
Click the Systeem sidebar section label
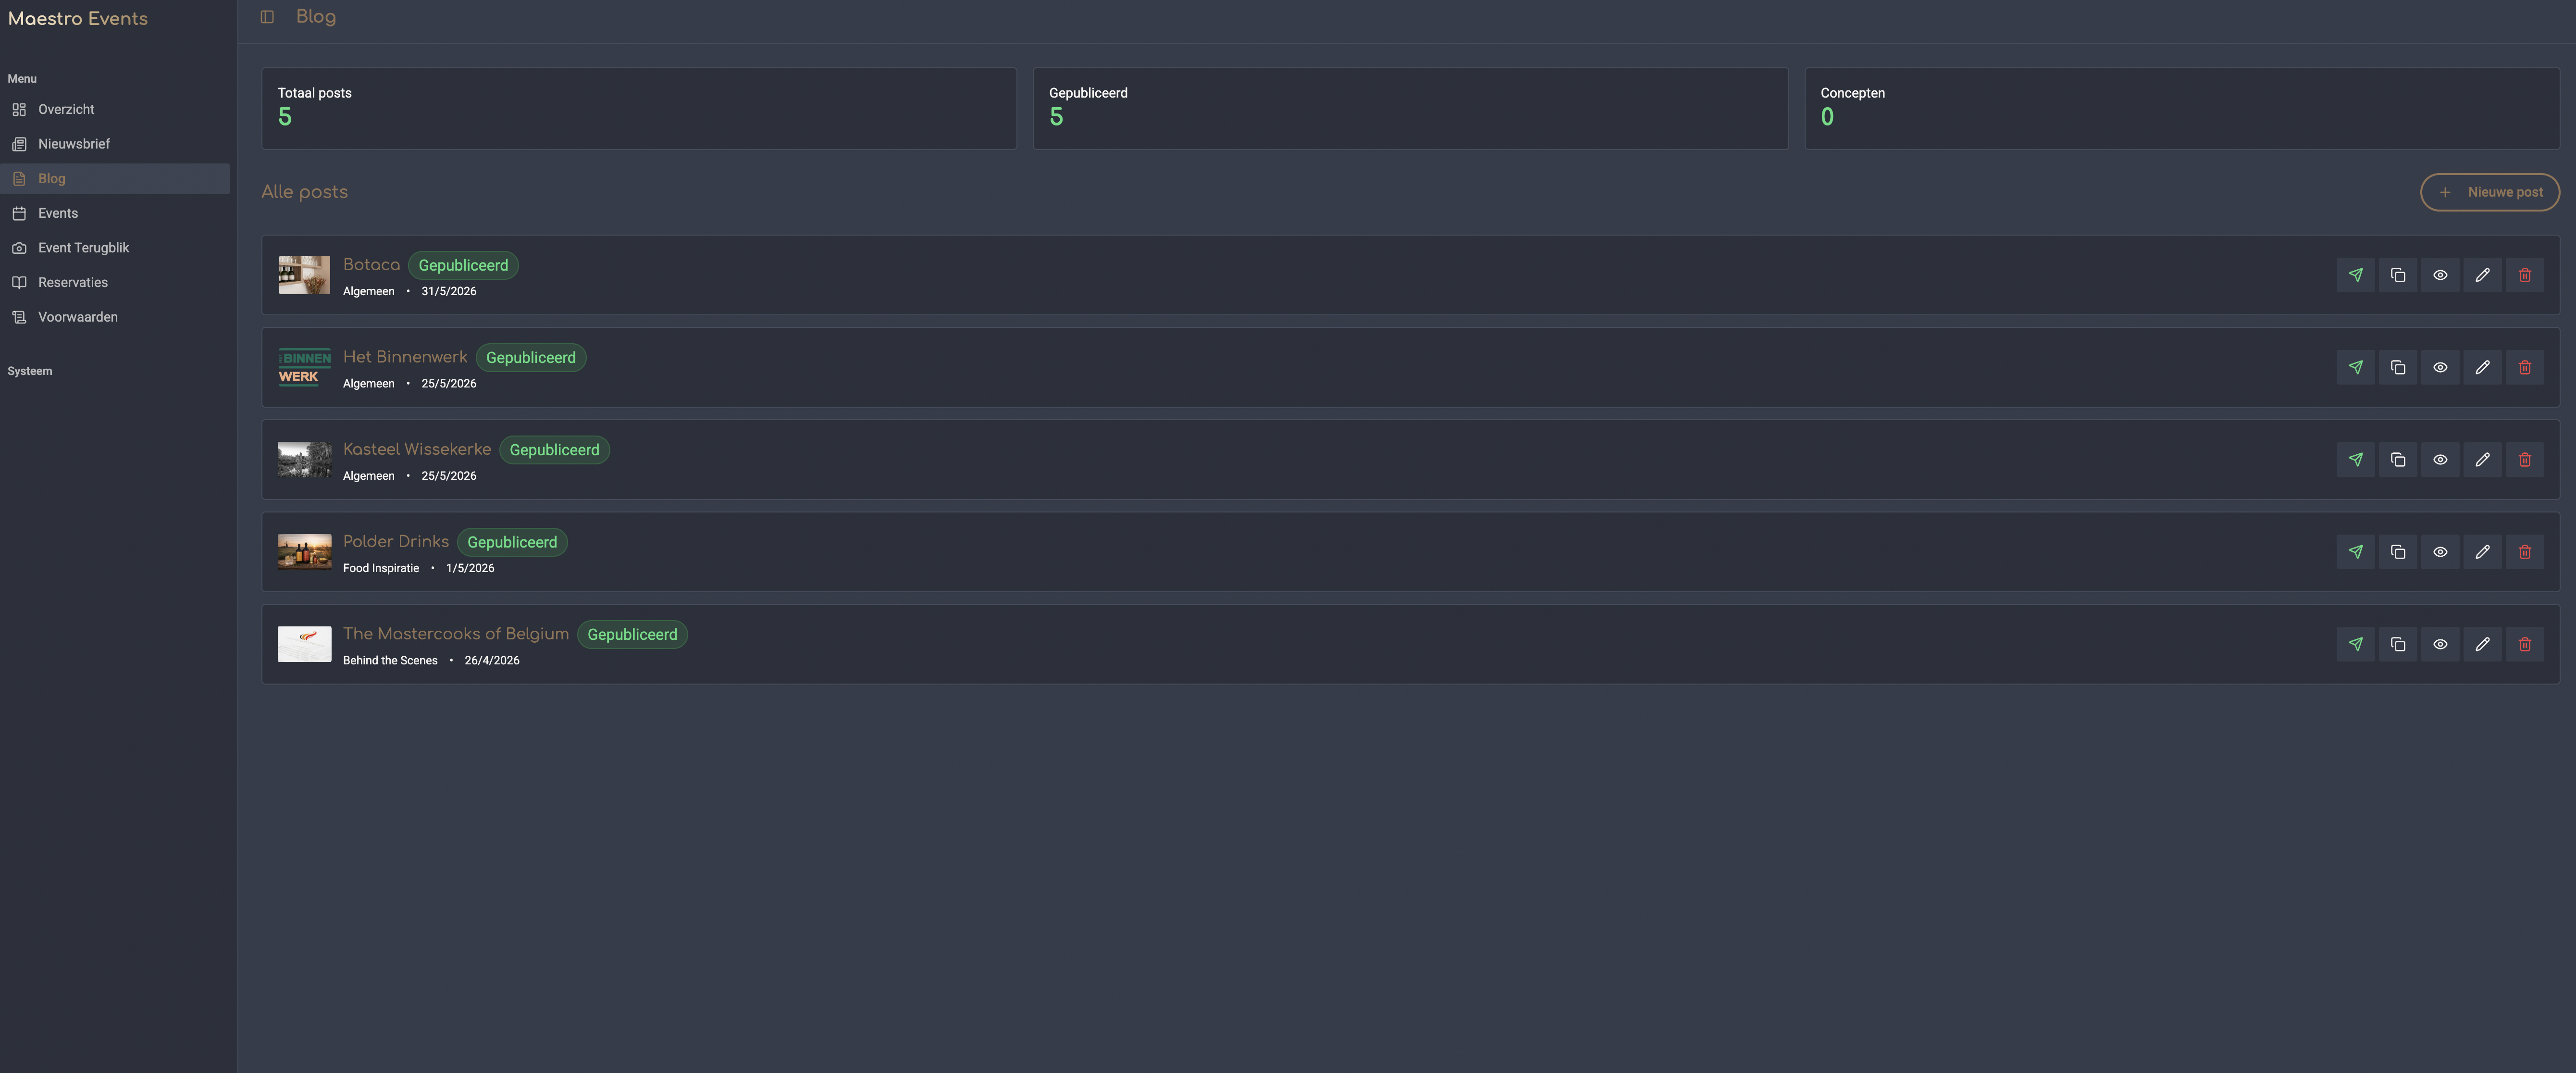30,371
